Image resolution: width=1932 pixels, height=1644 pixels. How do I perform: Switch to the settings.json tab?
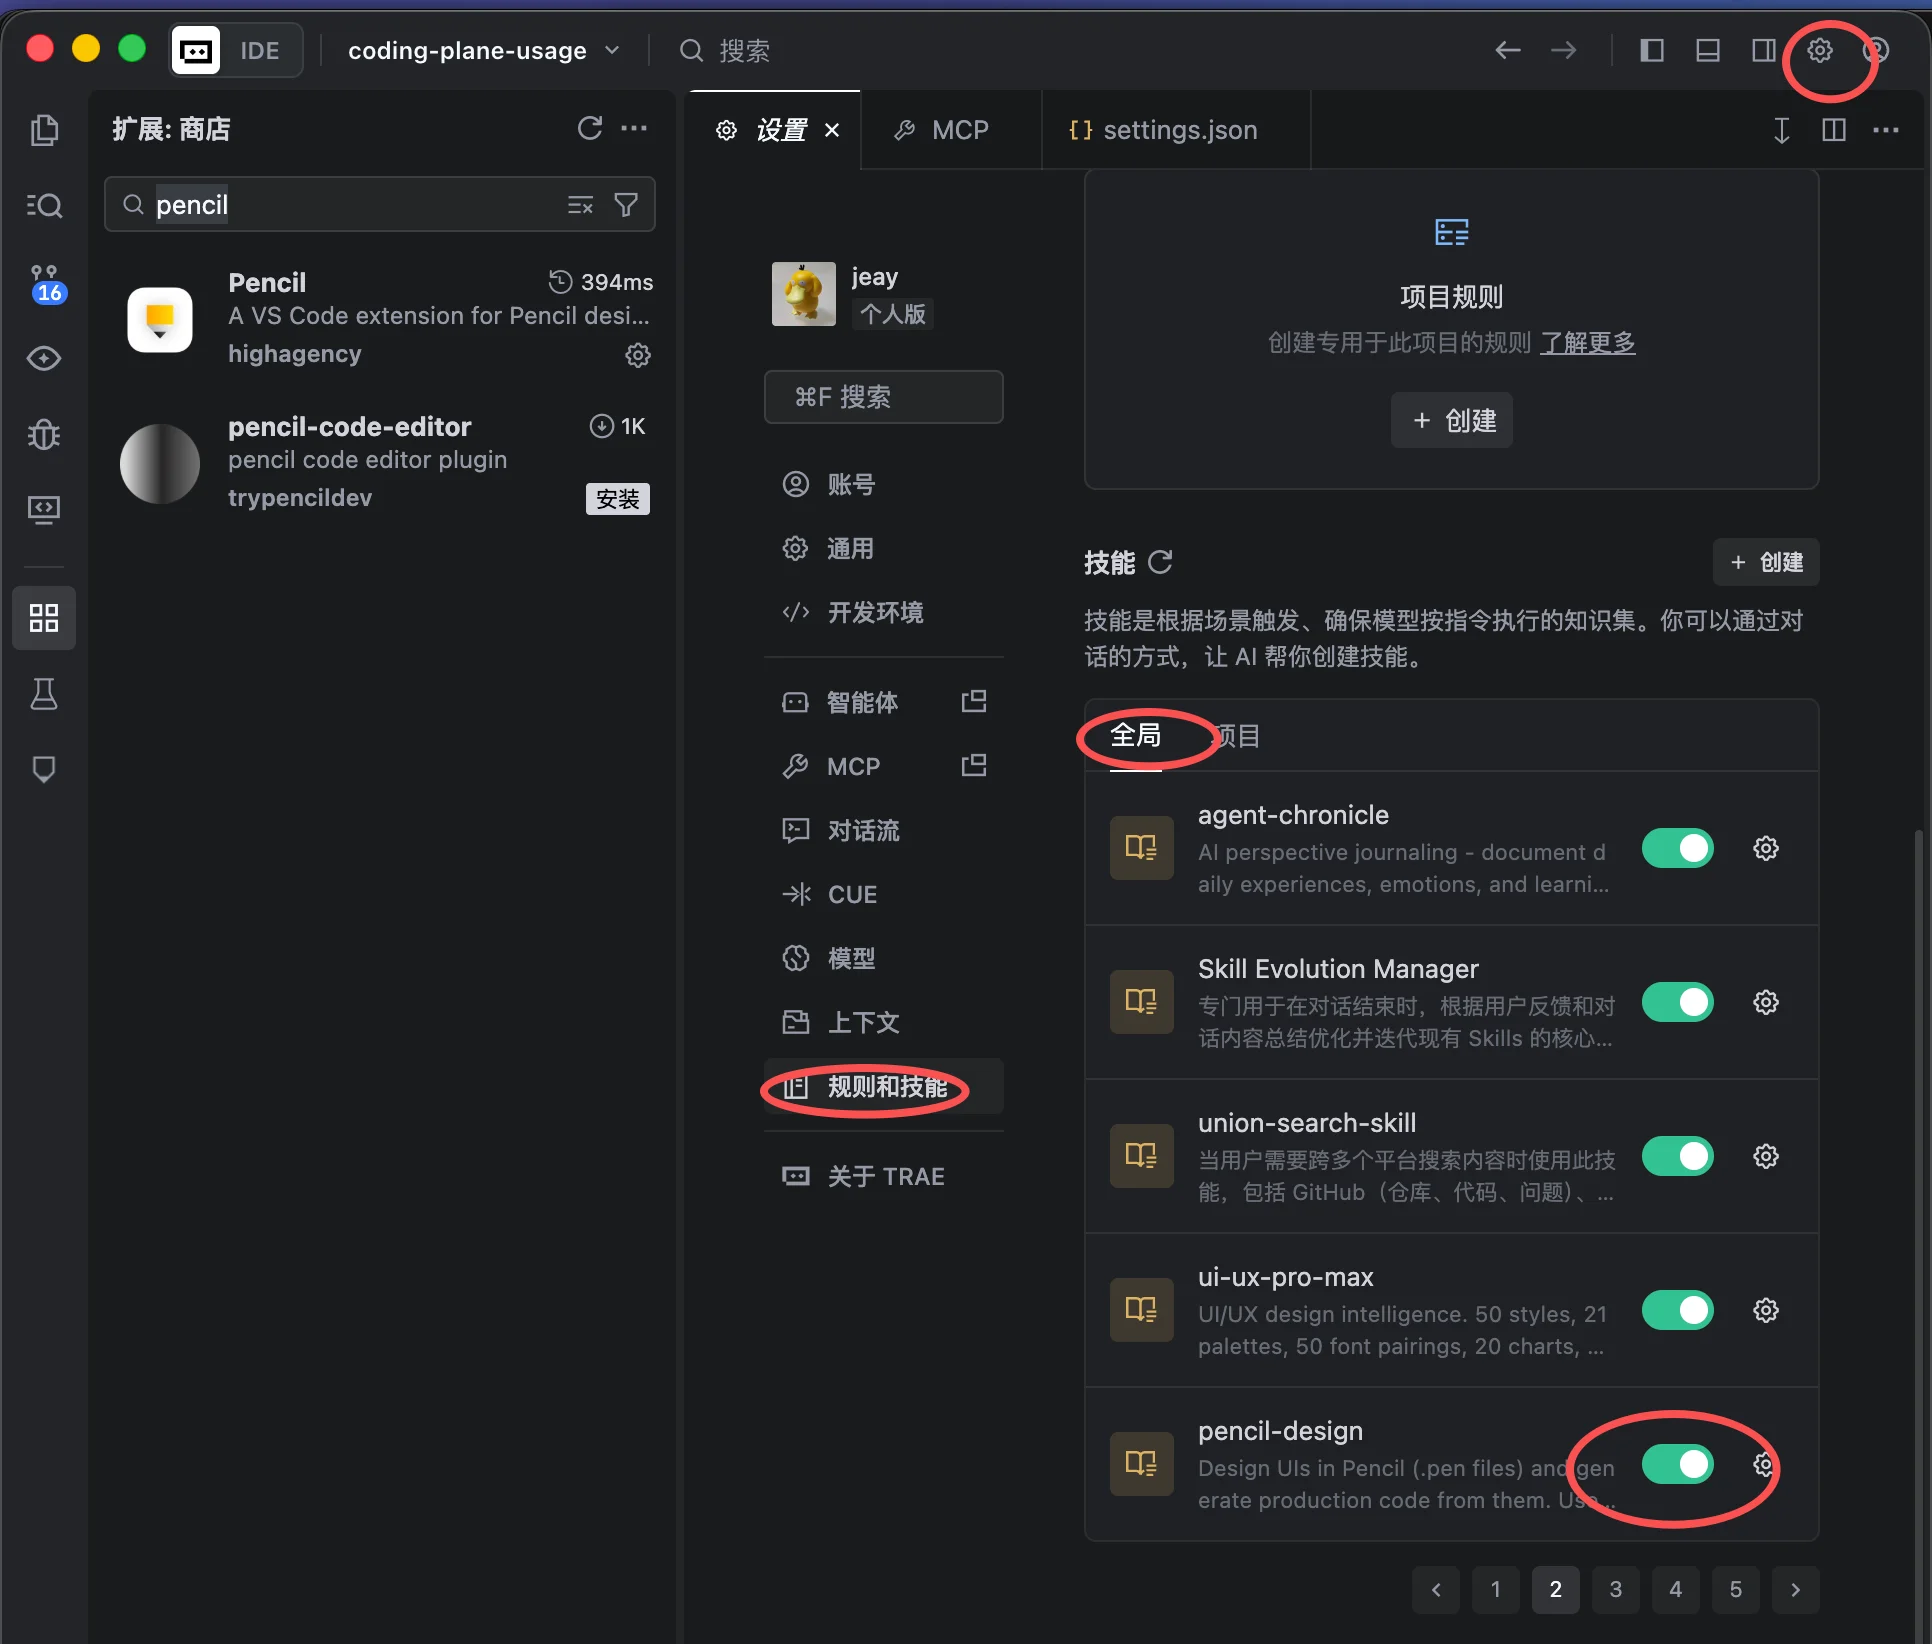pyautogui.click(x=1178, y=130)
